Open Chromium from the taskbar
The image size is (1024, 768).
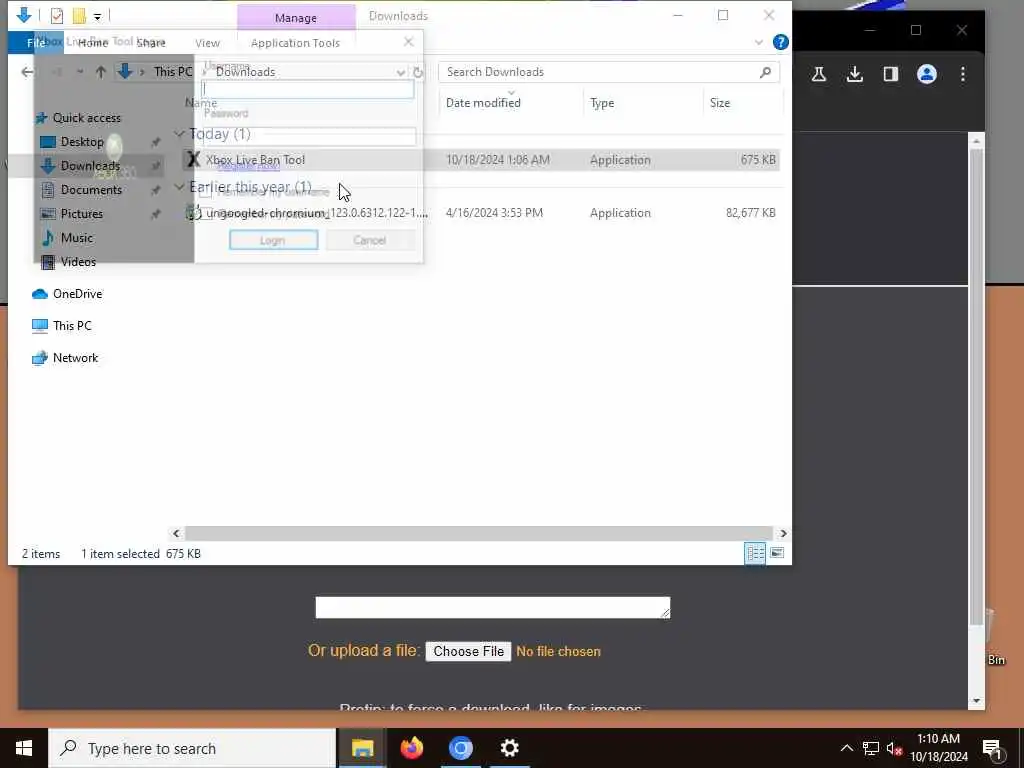(460, 748)
